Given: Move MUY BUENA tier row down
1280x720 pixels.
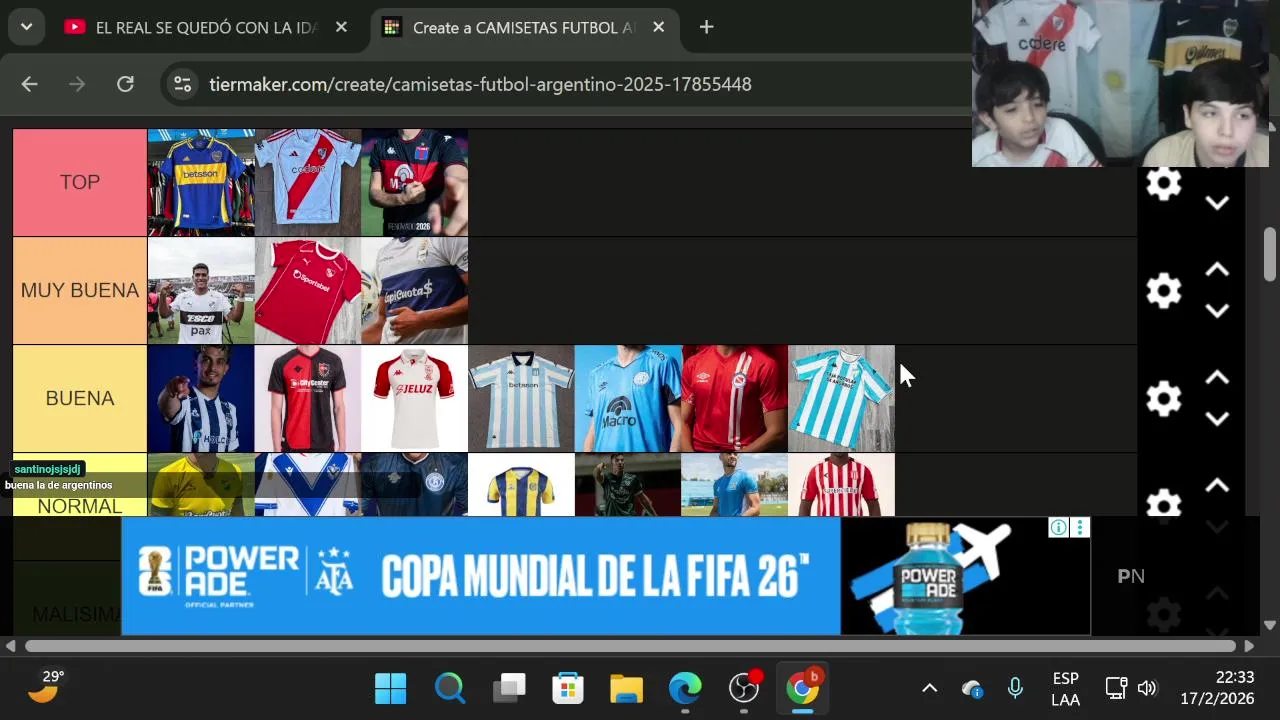Looking at the screenshot, I should (x=1217, y=311).
